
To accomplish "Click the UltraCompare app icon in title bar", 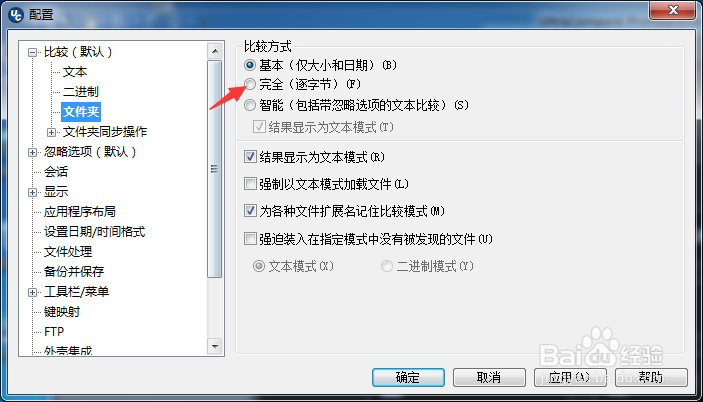I will pos(16,14).
